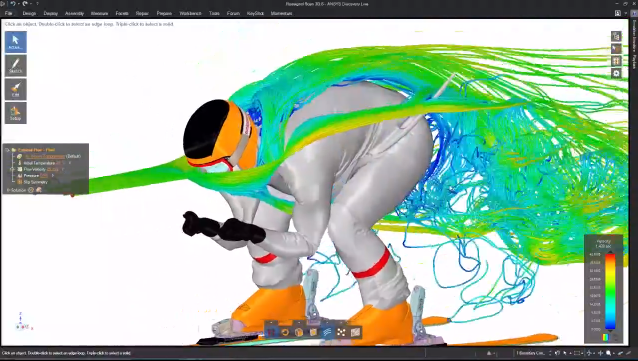
Task: Click the velocity color legend bar
Action: tap(610, 291)
